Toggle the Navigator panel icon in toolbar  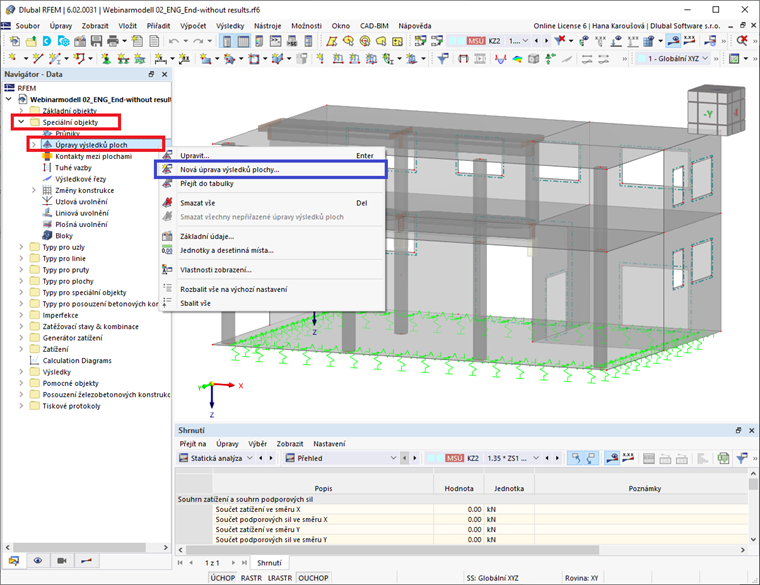click(x=226, y=42)
